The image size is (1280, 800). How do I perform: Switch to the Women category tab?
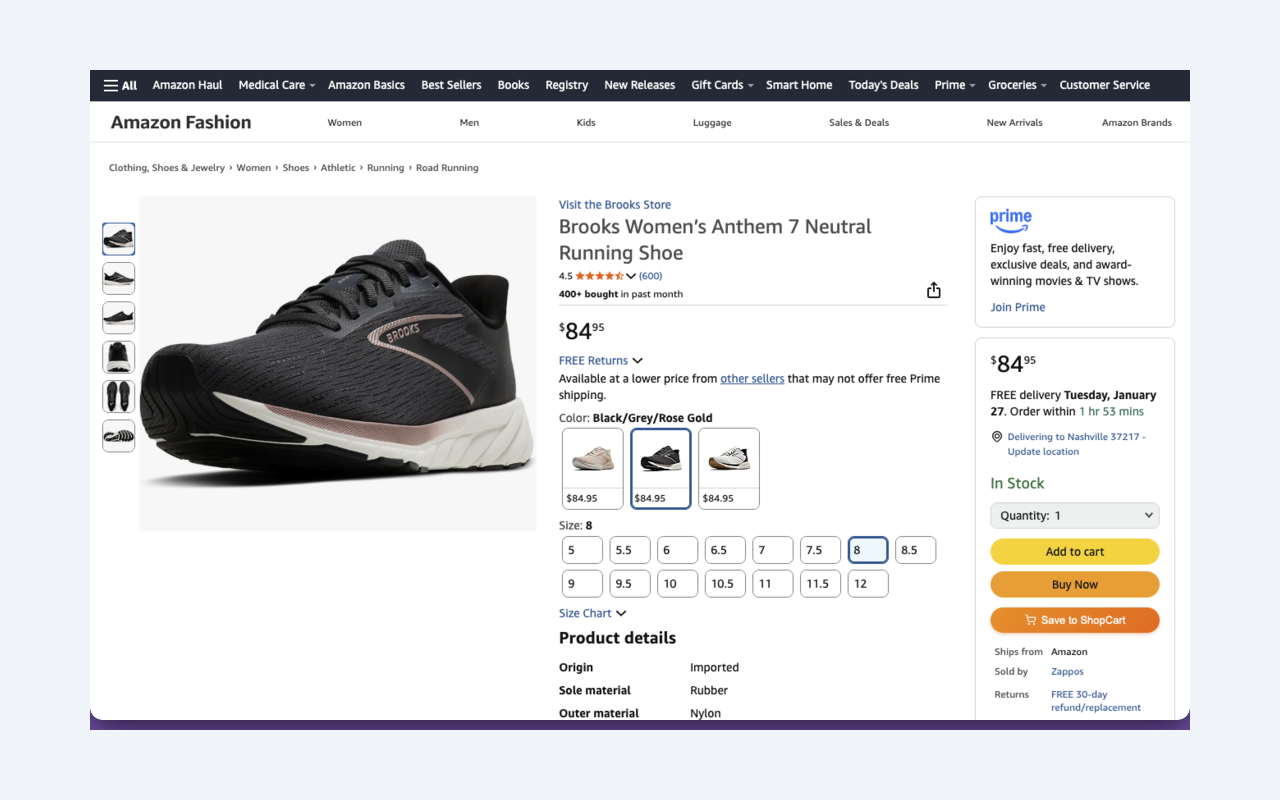click(x=344, y=122)
